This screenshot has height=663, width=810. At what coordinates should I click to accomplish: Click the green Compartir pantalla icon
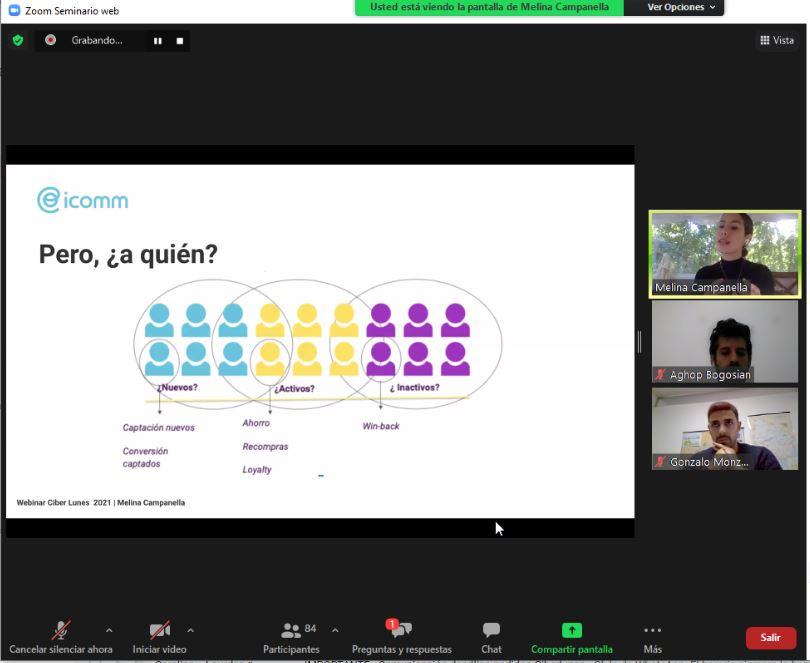pyautogui.click(x=571, y=630)
